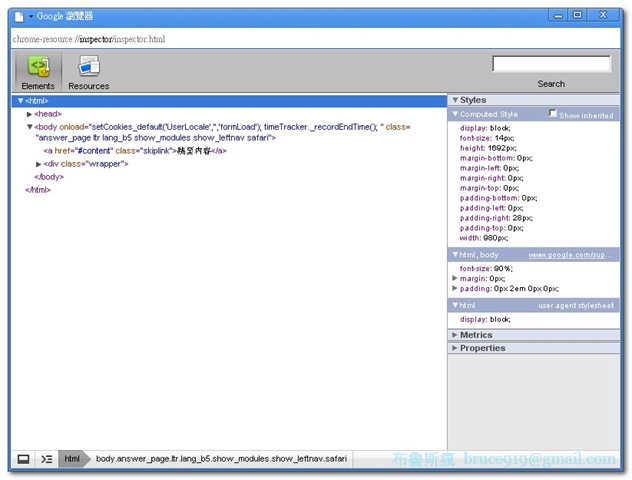This screenshot has height=480, width=632.
Task: Select the html breadcrumb item
Action: [x=72, y=459]
